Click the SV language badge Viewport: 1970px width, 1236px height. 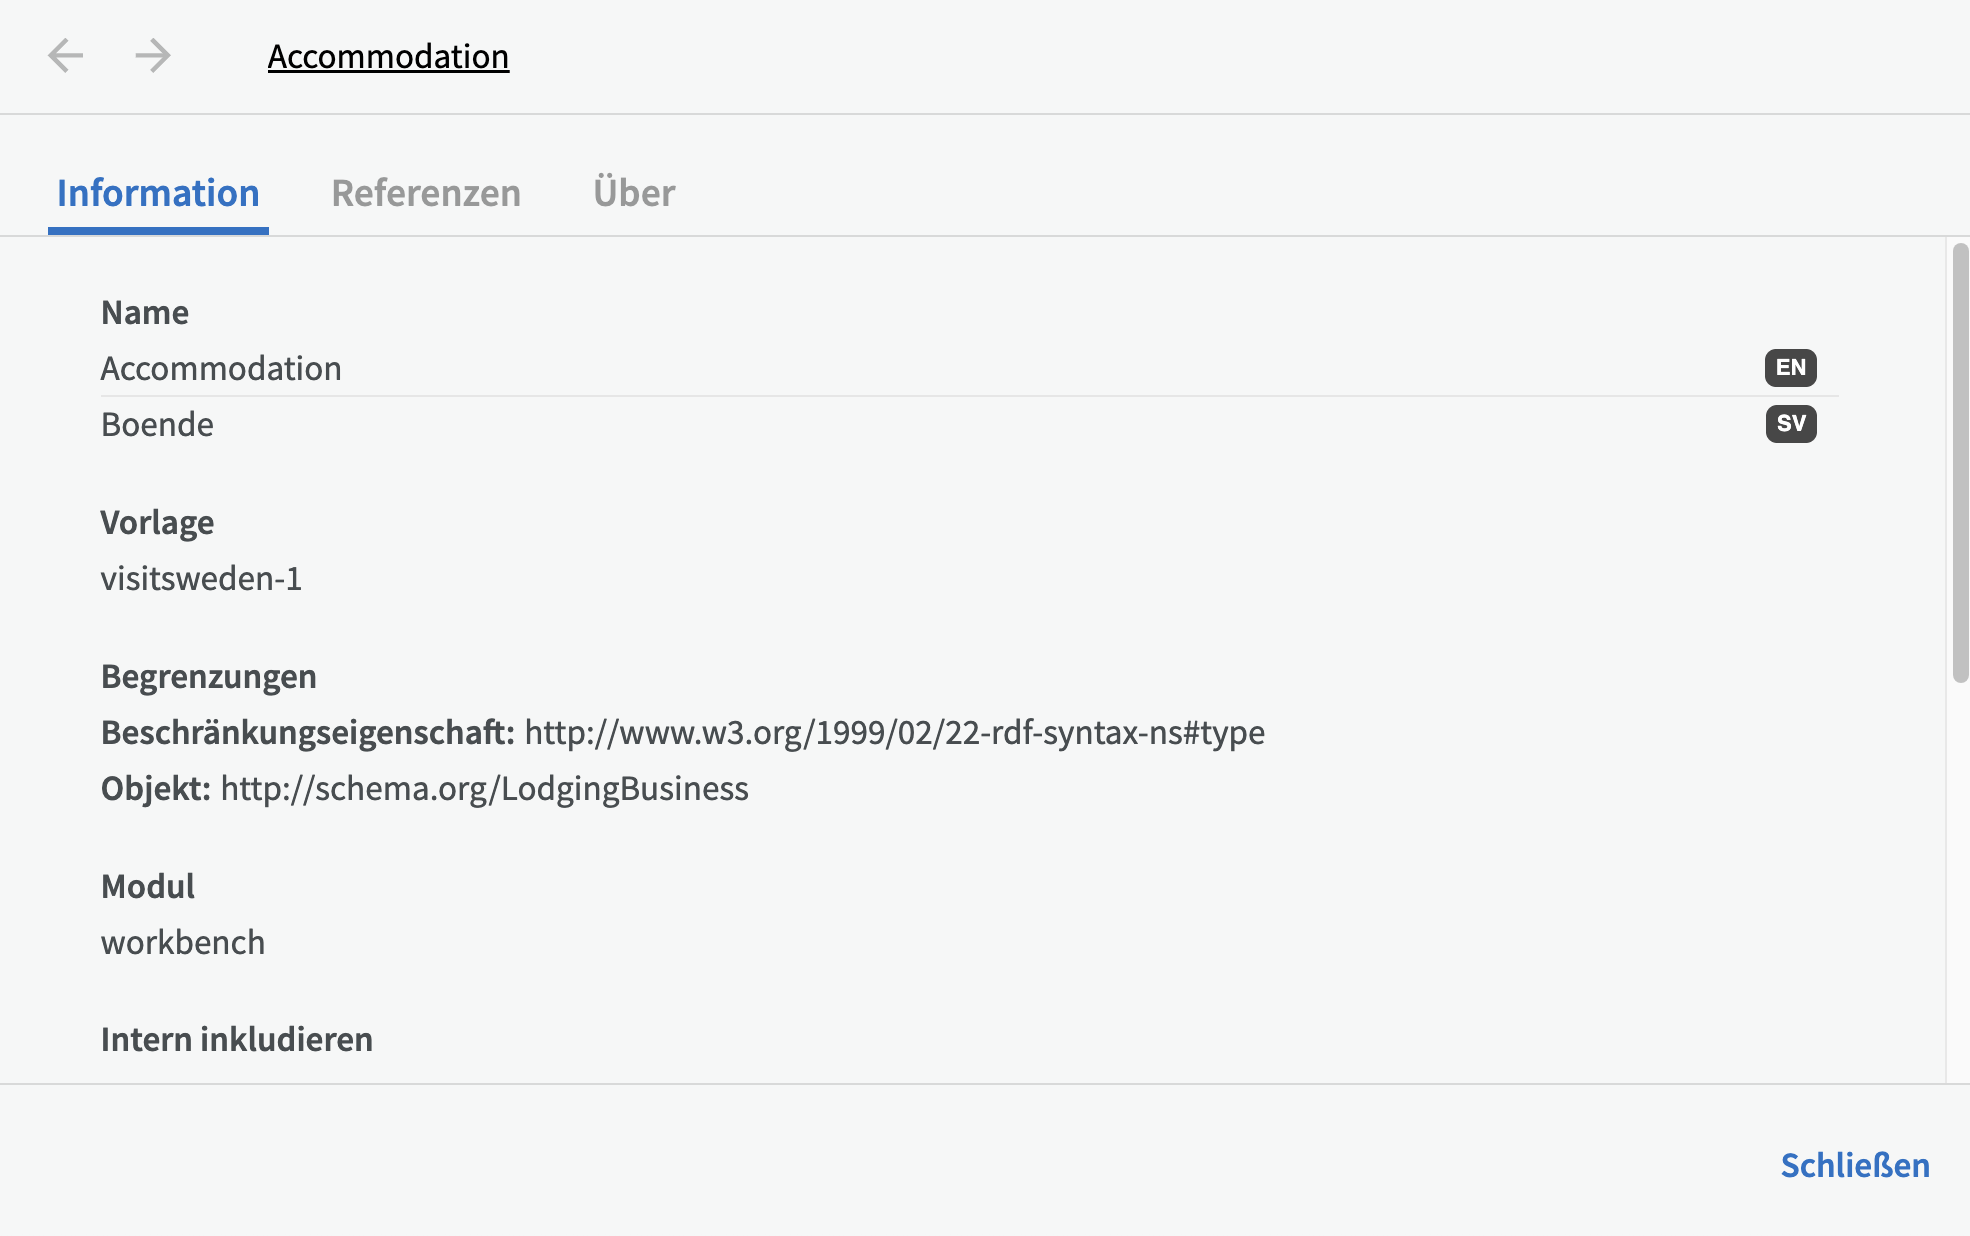click(x=1790, y=424)
